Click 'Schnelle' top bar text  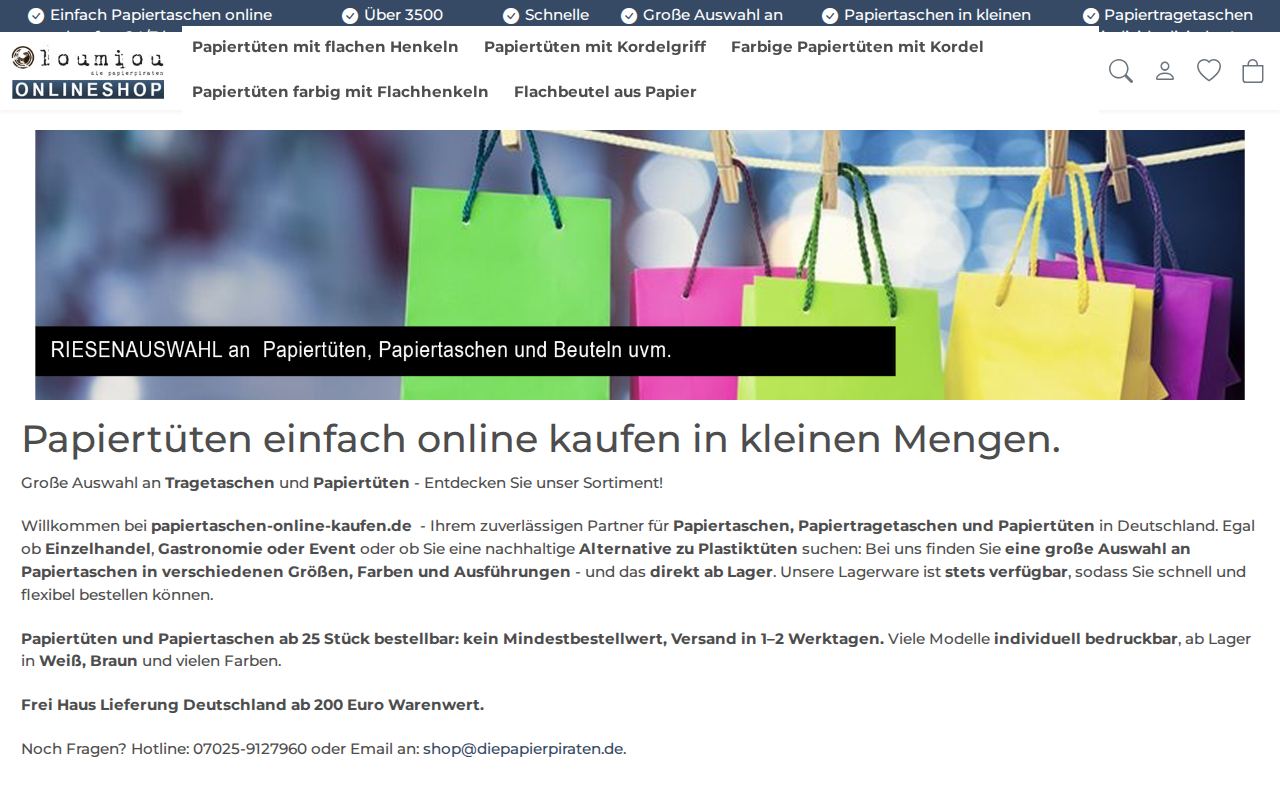click(x=557, y=15)
